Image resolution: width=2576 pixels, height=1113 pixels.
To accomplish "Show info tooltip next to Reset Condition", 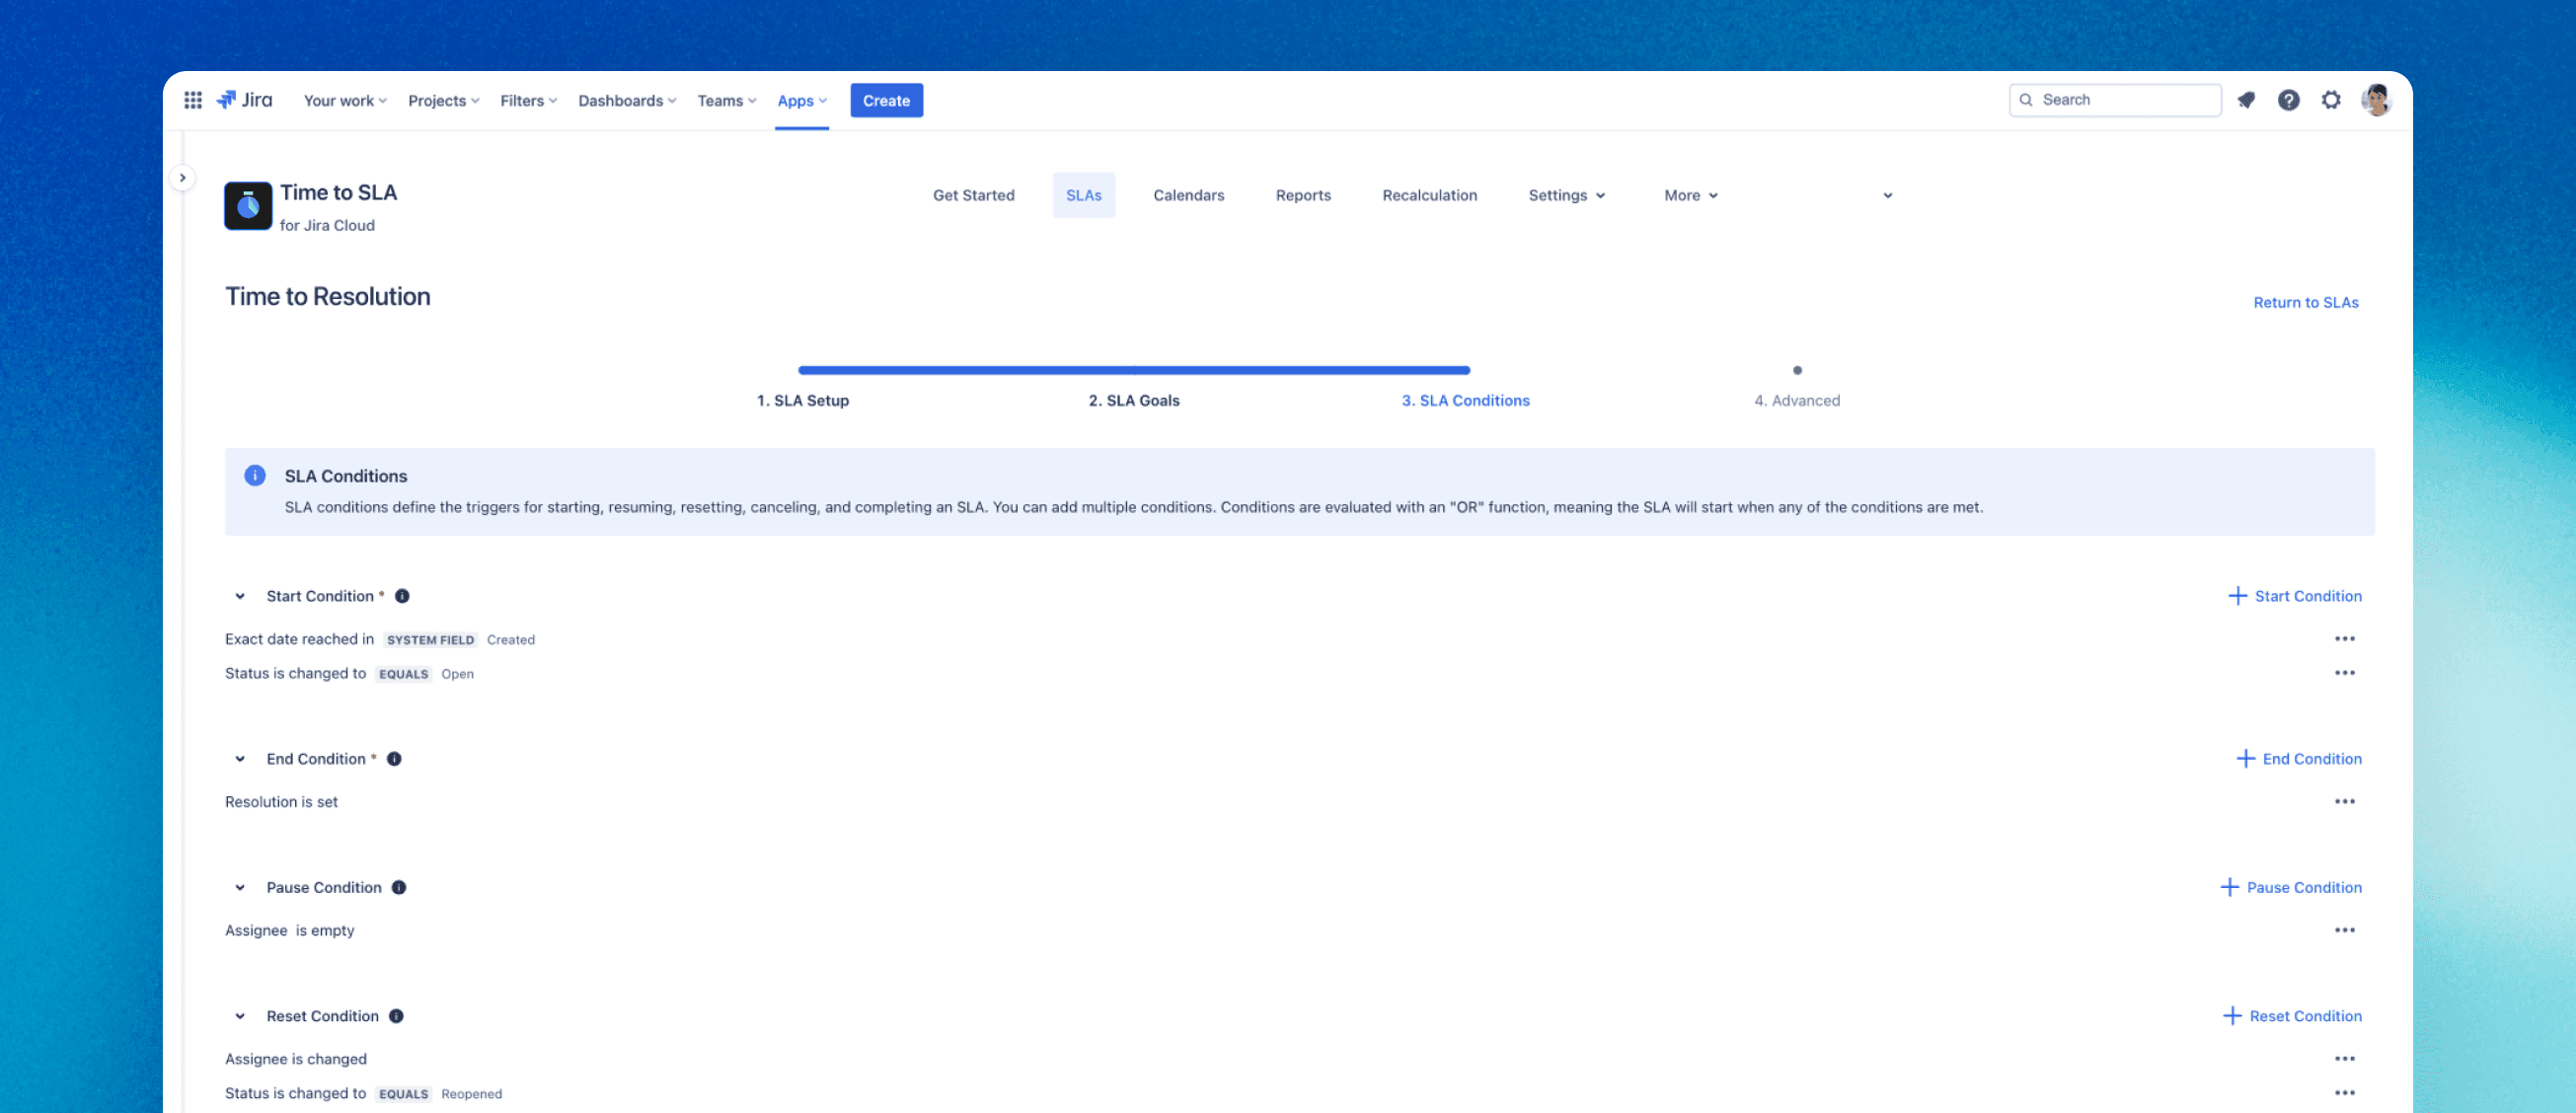I will 396,1016.
